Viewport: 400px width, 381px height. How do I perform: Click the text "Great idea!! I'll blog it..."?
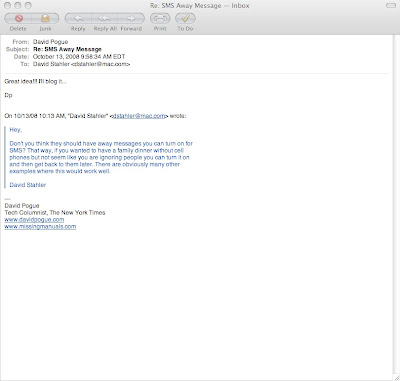point(35,81)
